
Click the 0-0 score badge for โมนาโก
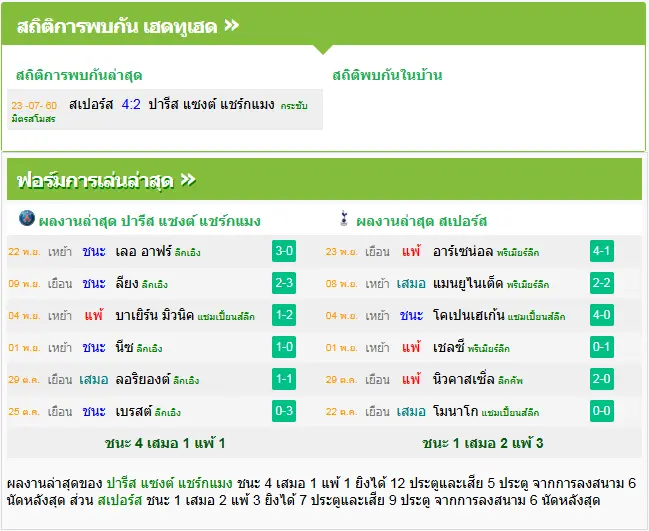(x=602, y=411)
